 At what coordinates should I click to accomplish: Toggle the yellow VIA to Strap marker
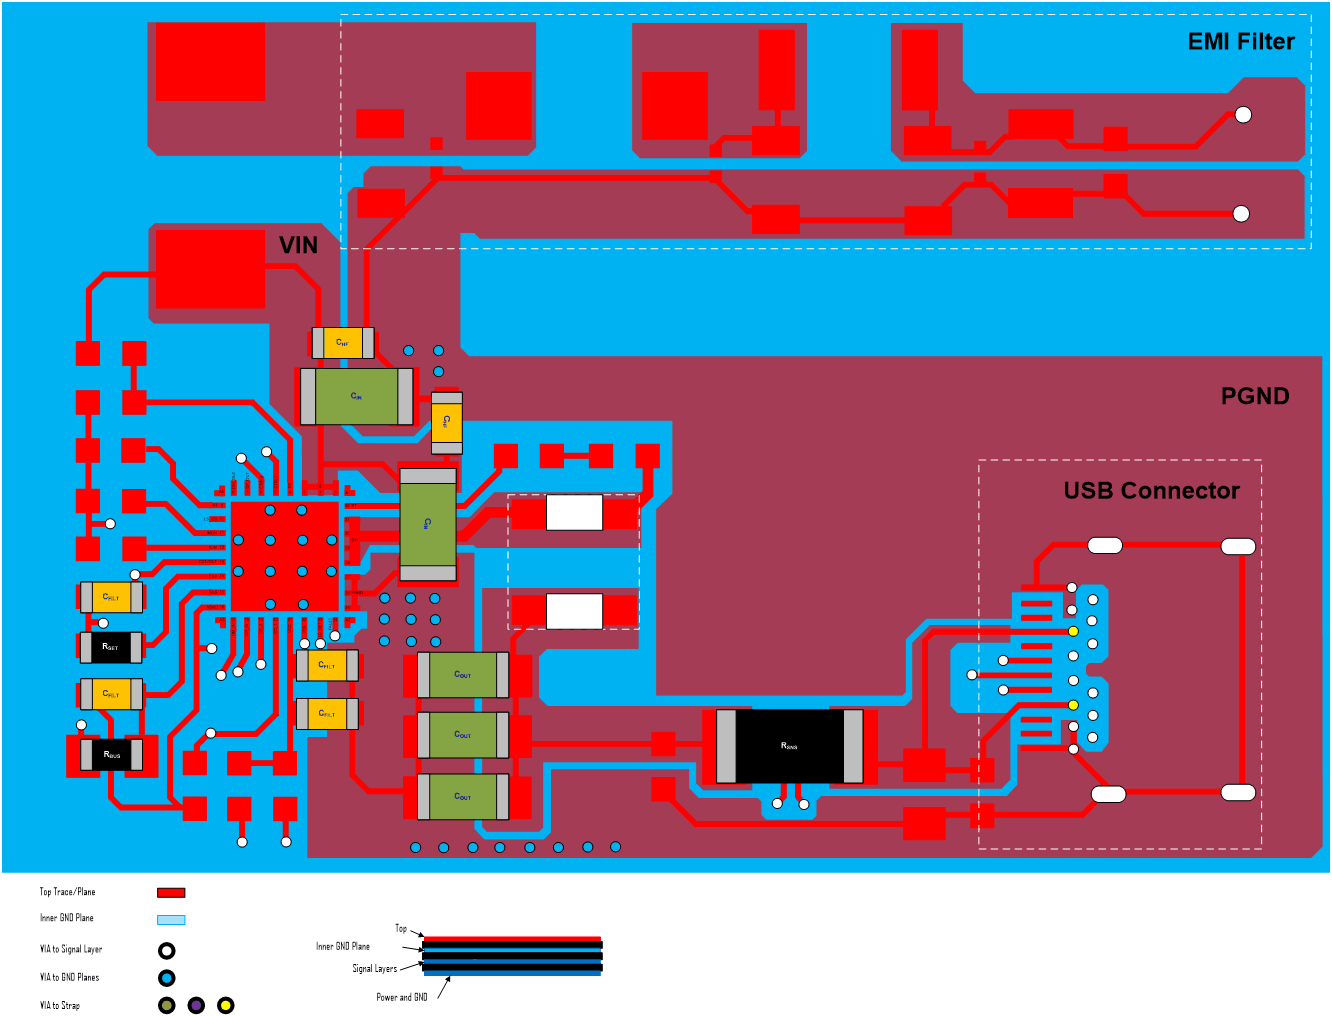[x=225, y=1006]
